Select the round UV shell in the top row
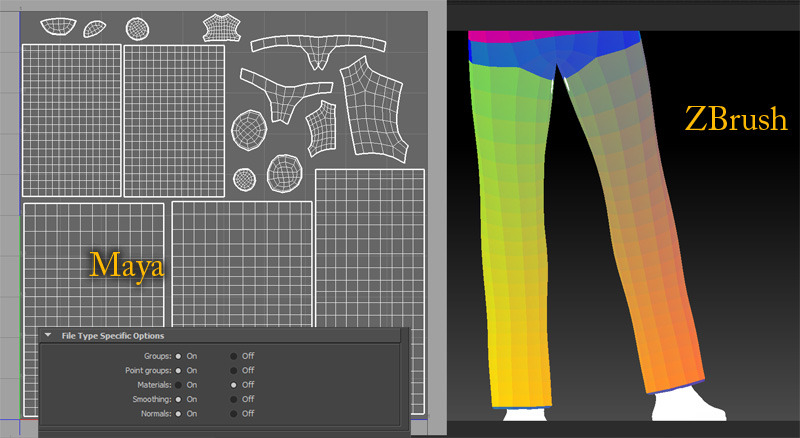Screen dimensions: 800x438 coord(137,29)
